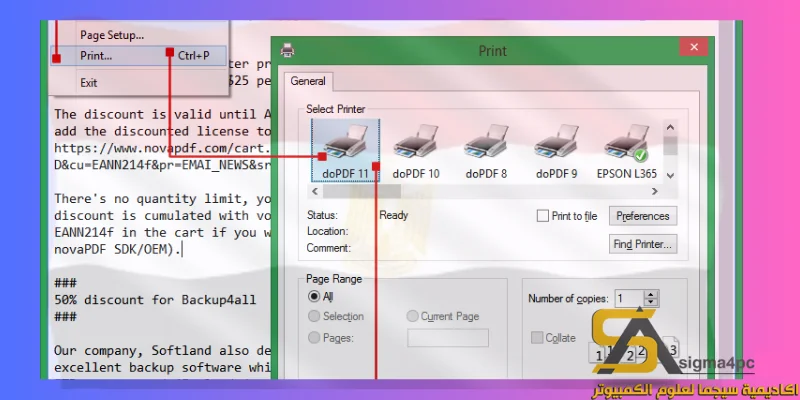Image resolution: width=800 pixels, height=400 pixels.
Task: Click the printer list right scroll arrow
Action: (654, 191)
